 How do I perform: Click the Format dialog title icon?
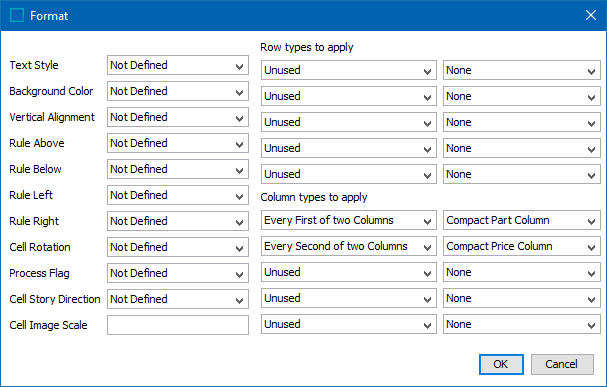coord(17,15)
